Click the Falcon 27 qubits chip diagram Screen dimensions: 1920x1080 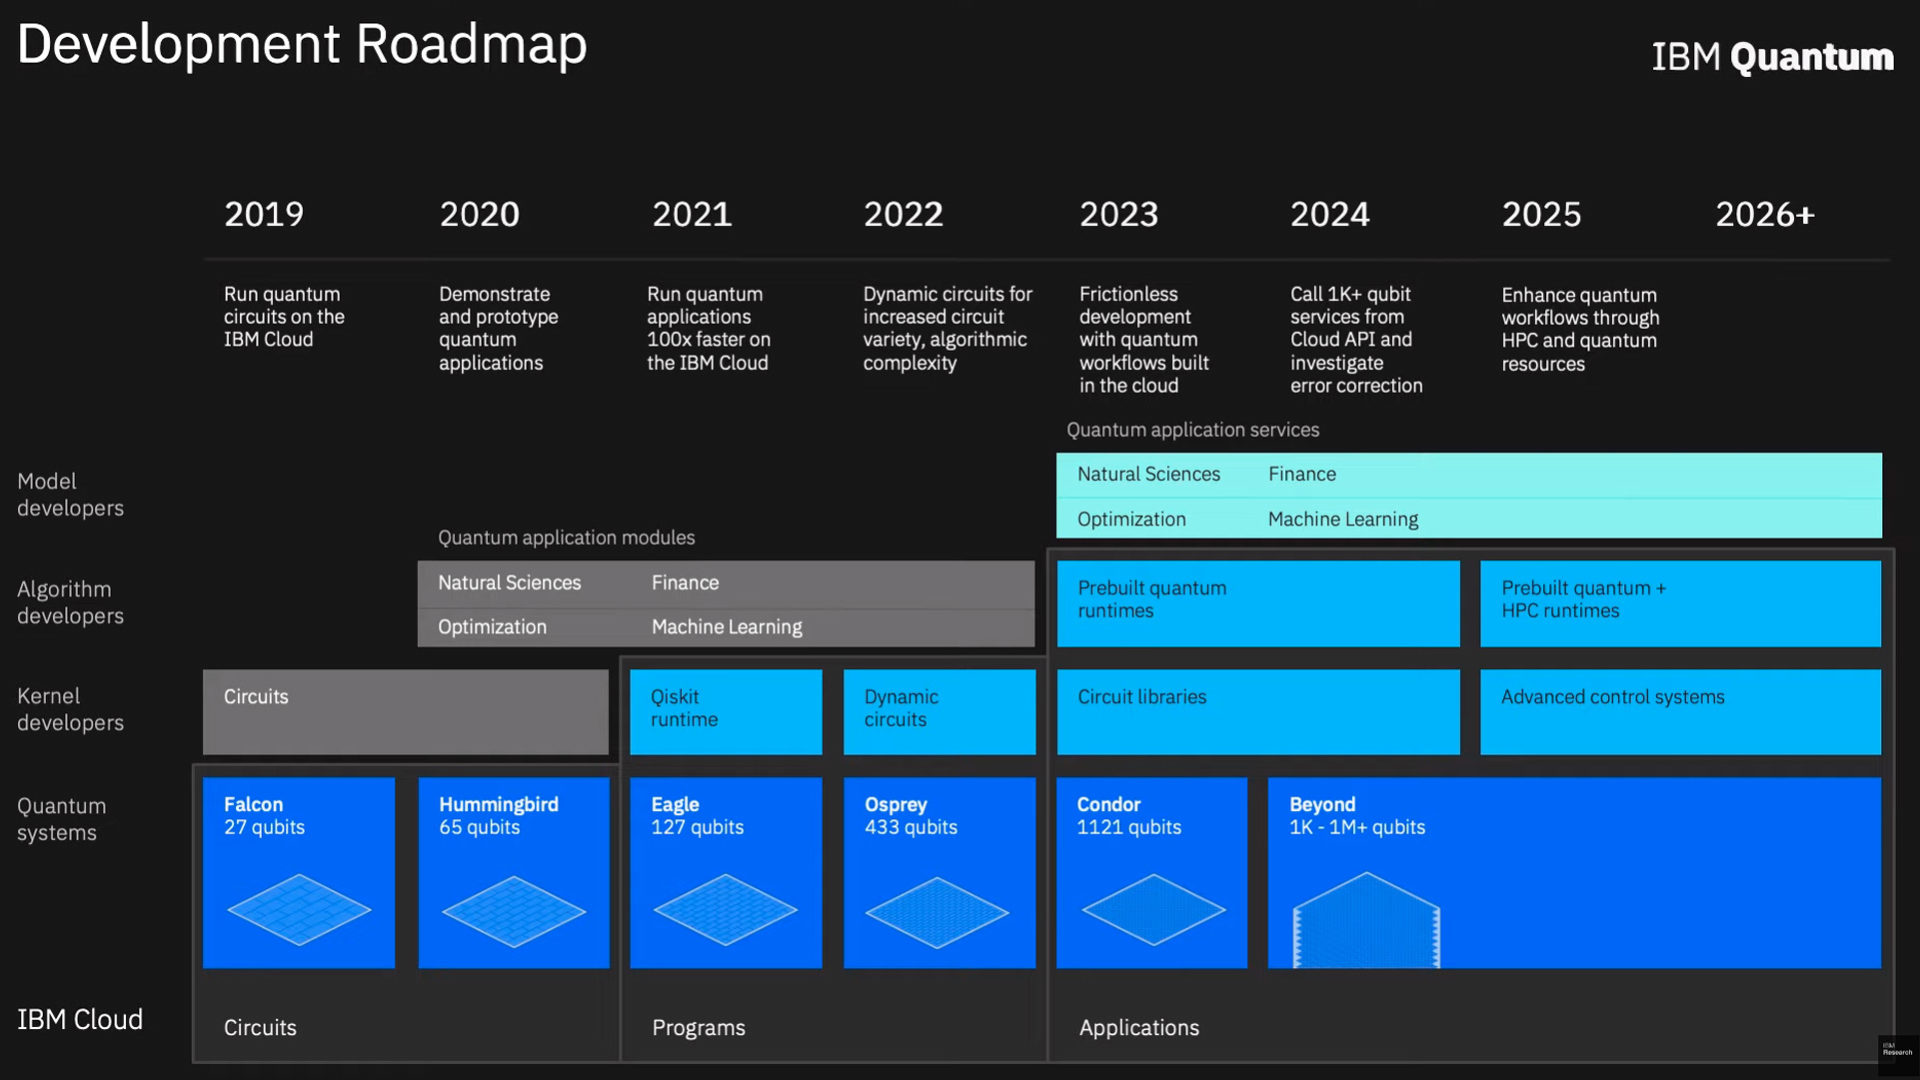(x=298, y=910)
